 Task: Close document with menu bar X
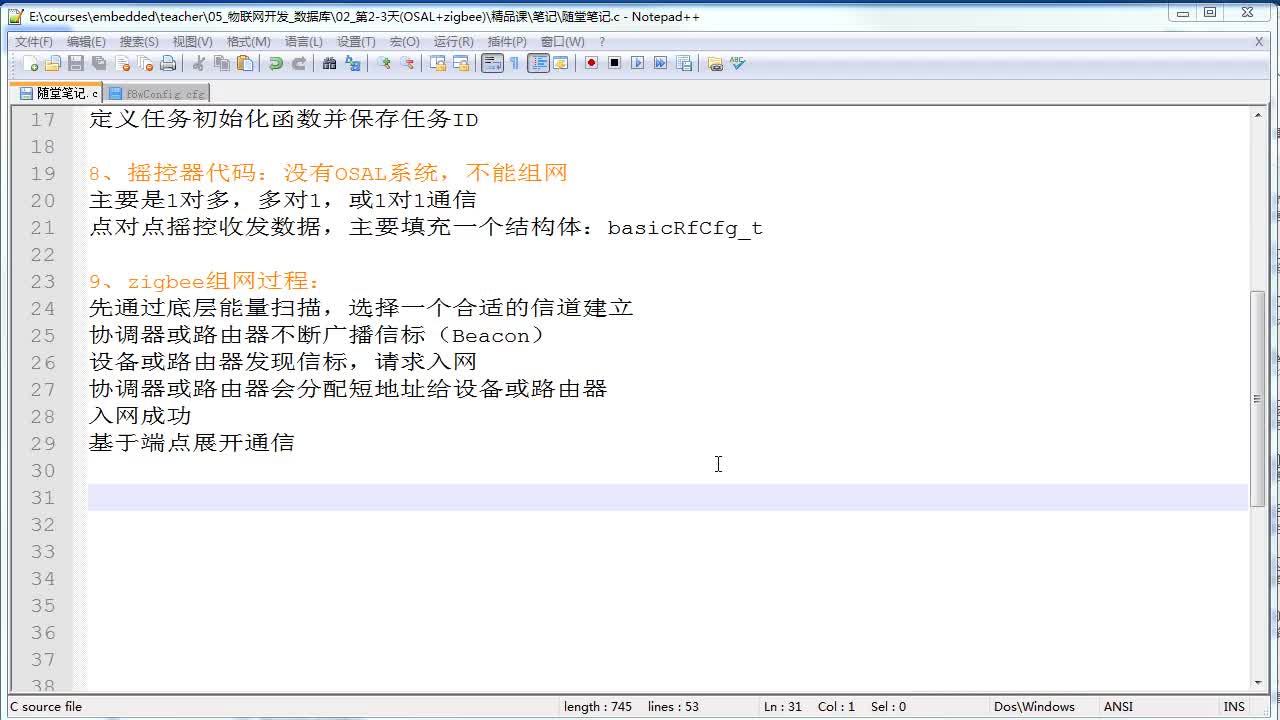point(1259,41)
